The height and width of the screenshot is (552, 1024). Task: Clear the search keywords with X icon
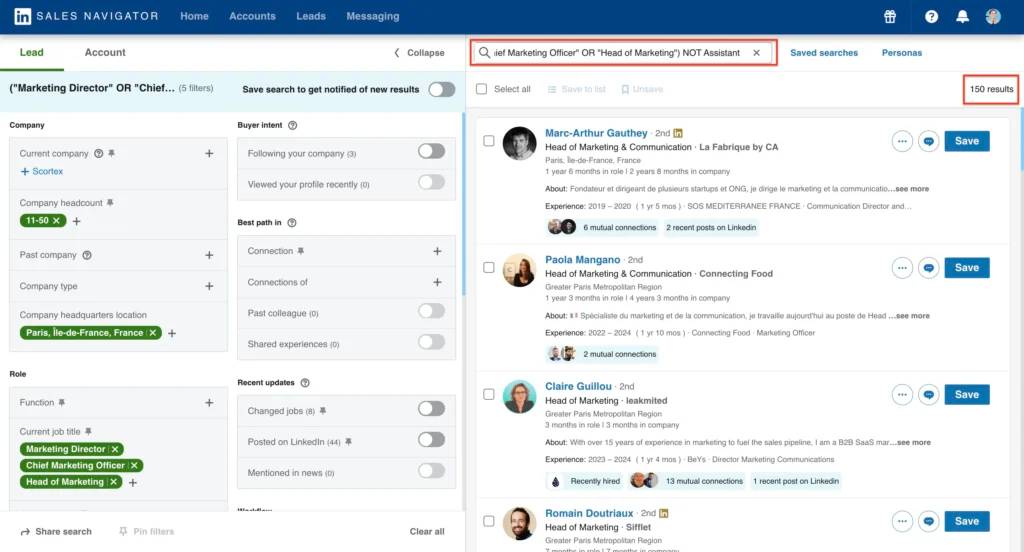756,52
